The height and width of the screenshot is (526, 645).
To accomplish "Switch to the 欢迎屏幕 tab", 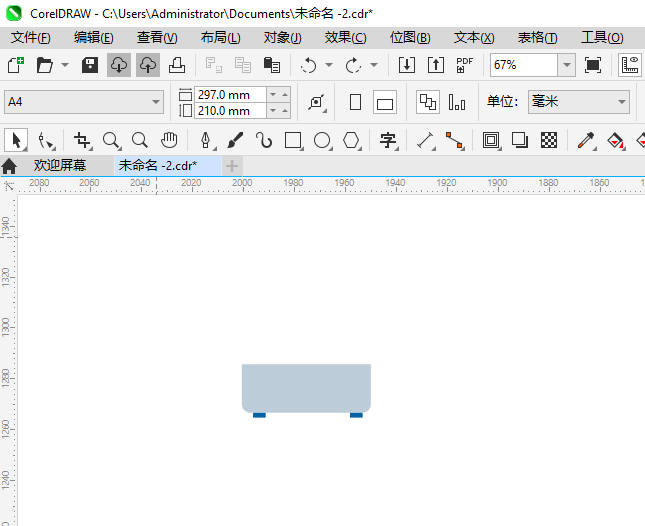I will [x=60, y=165].
